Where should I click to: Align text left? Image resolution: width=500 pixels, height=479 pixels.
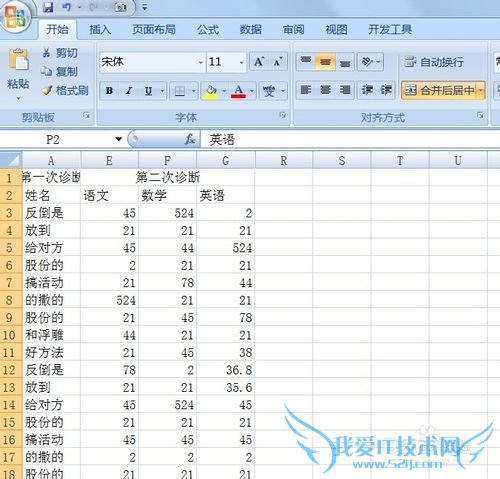(x=306, y=90)
